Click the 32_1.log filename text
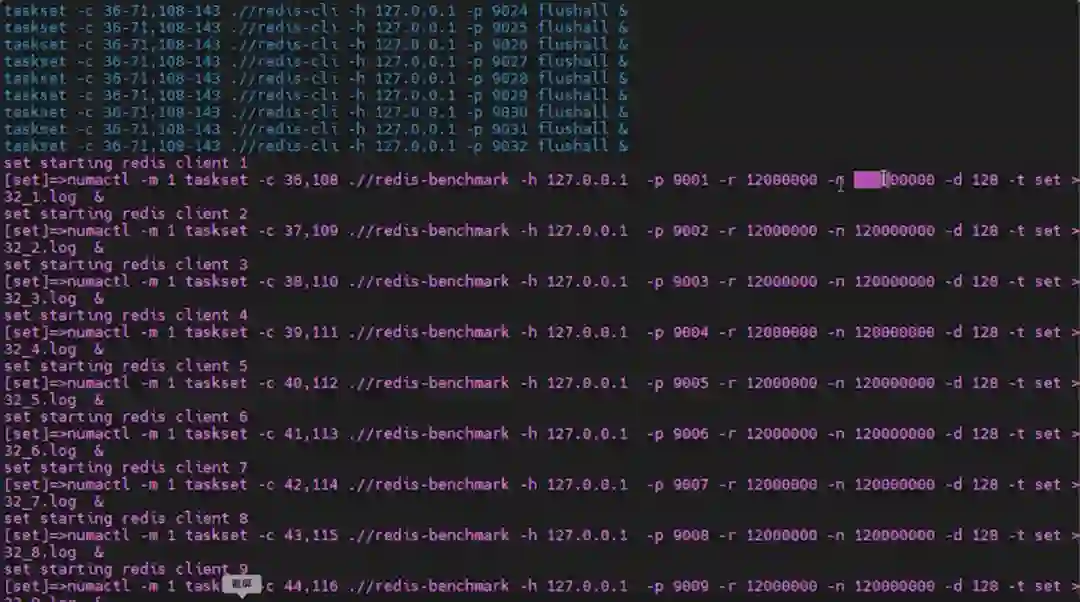1080x602 pixels. coord(40,197)
